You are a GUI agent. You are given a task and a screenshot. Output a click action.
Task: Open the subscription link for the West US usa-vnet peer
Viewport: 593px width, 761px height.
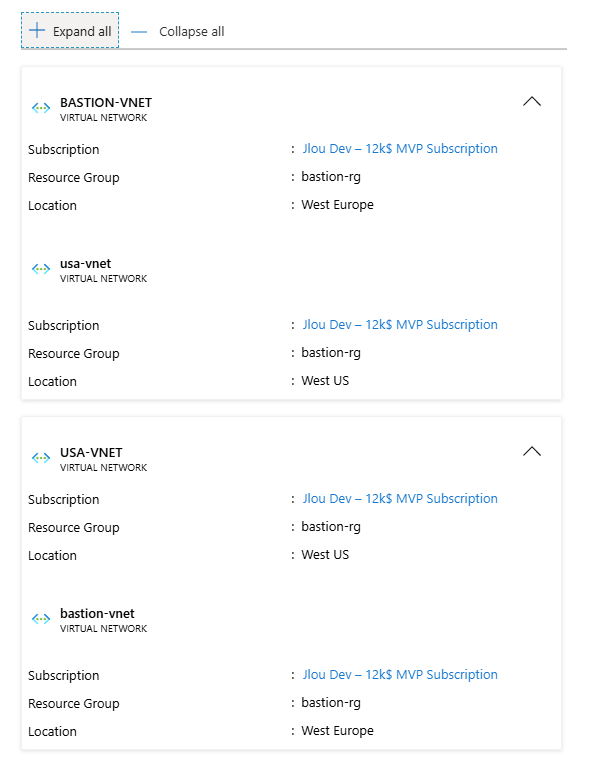[400, 325]
